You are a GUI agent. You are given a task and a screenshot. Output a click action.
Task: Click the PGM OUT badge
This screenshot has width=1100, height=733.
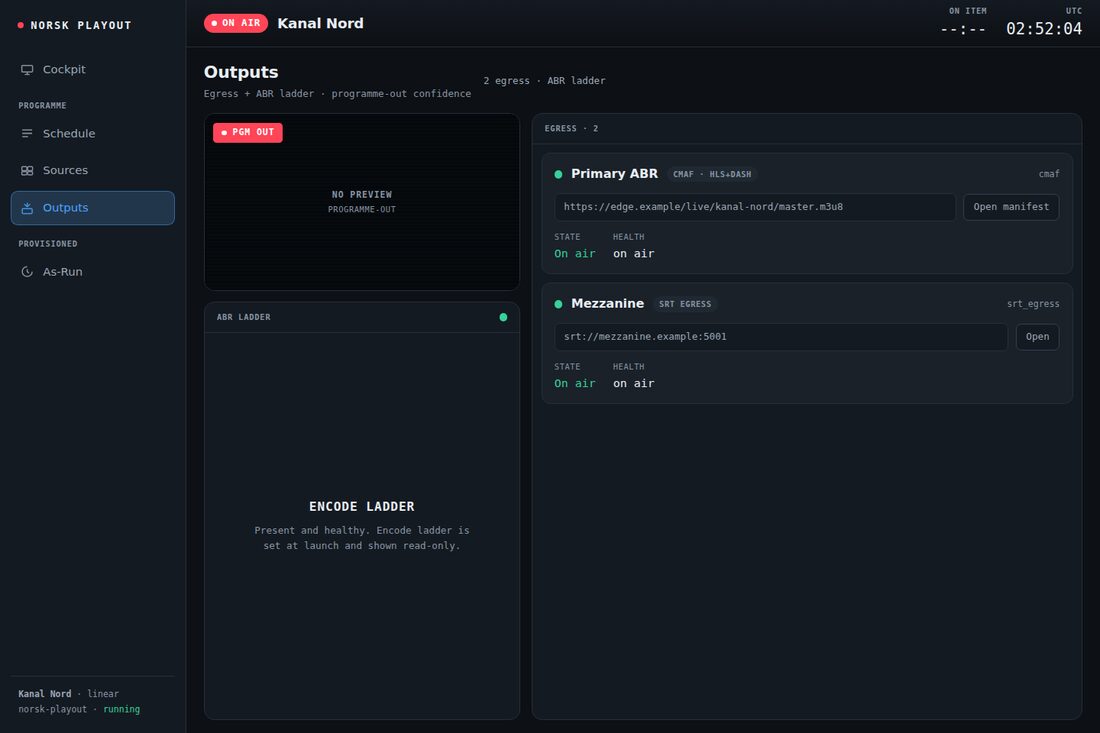248,133
